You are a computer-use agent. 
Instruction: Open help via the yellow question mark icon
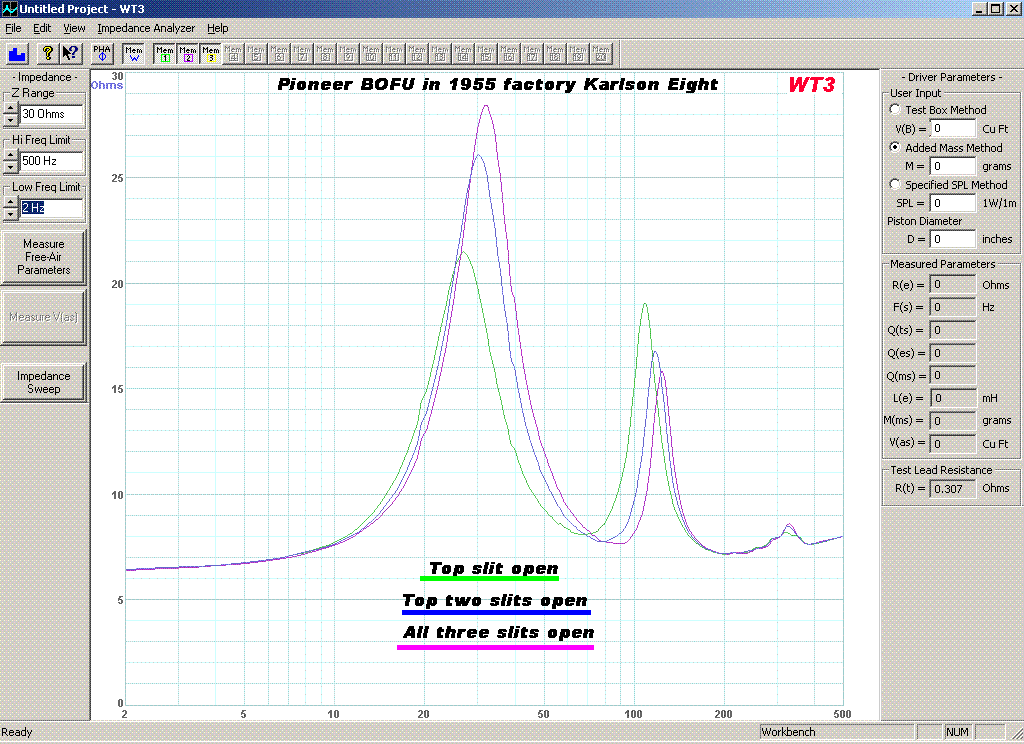tap(48, 54)
